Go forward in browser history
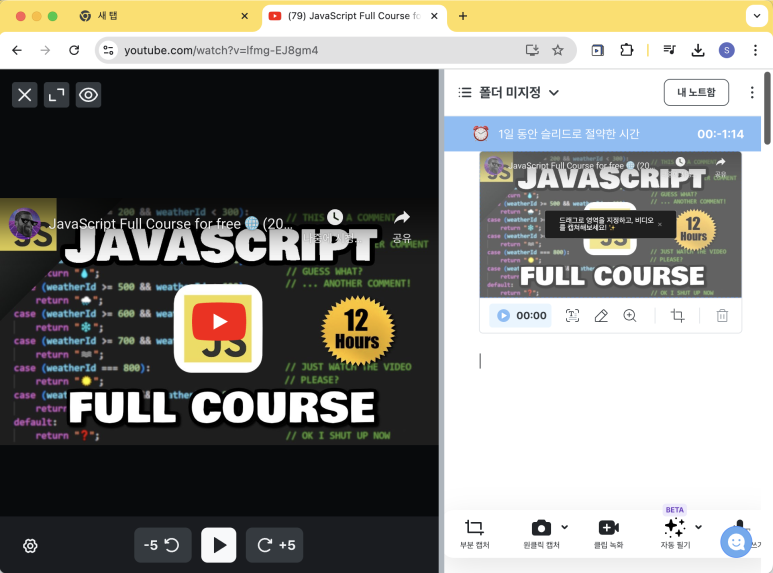773x573 pixels. [x=45, y=50]
